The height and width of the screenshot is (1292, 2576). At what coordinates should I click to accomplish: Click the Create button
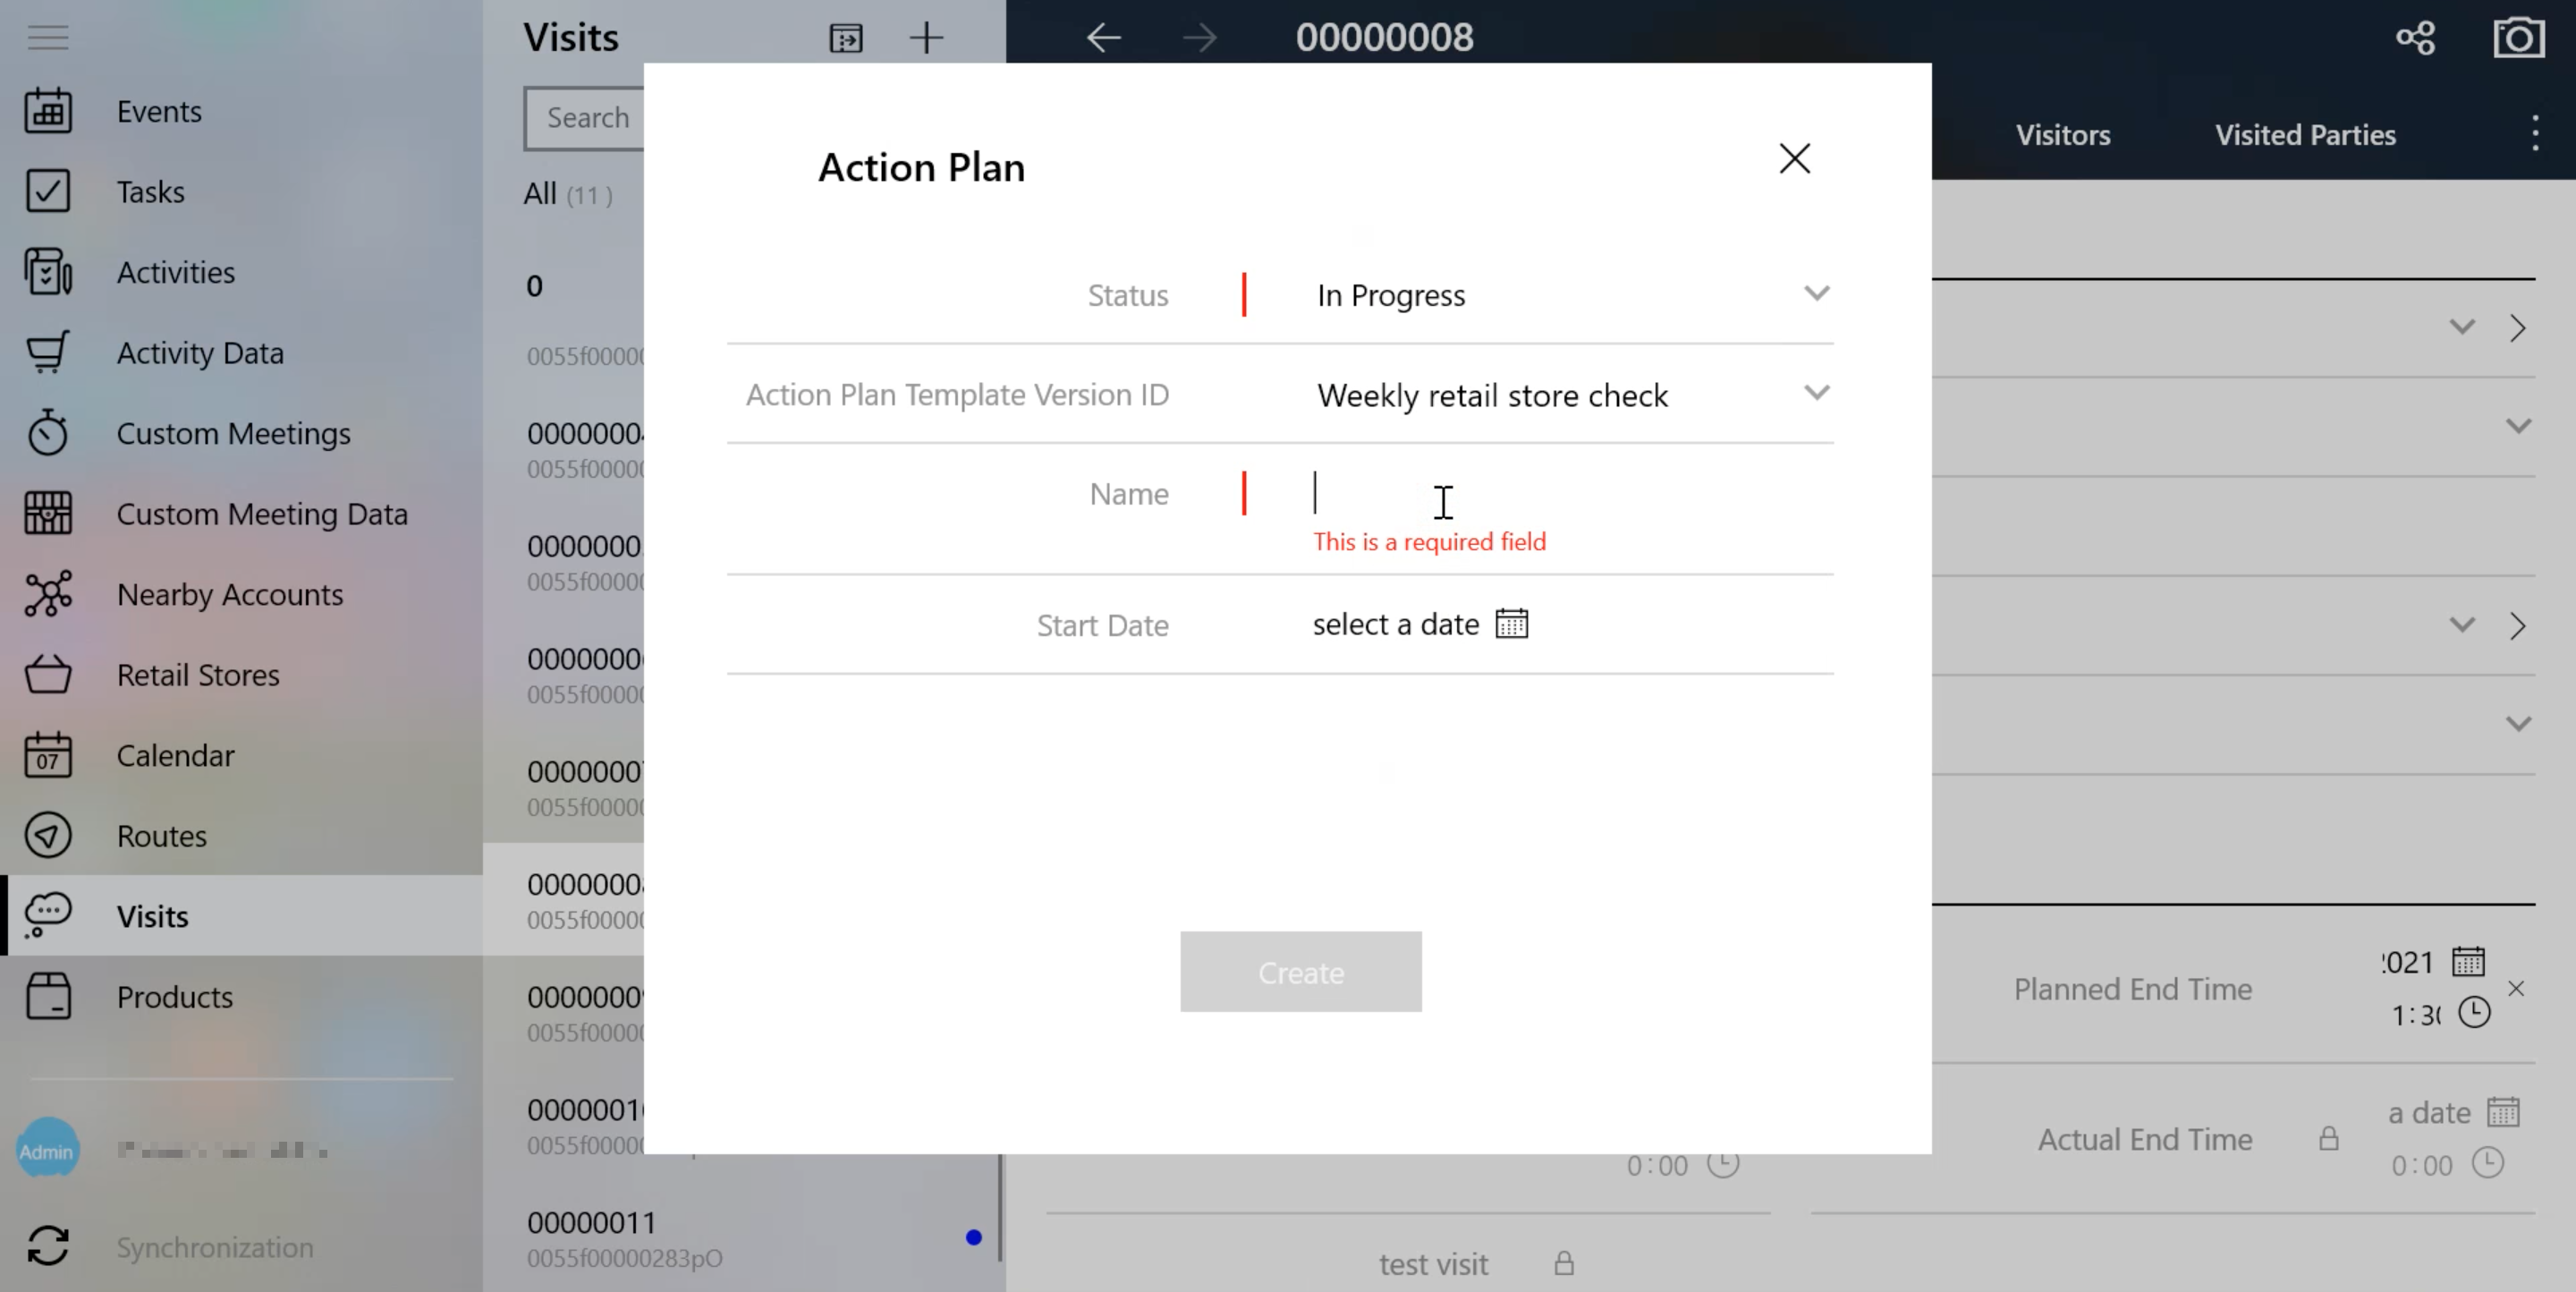click(x=1300, y=971)
